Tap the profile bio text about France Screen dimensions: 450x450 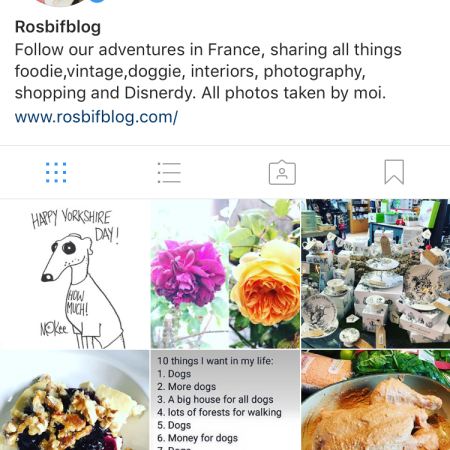tap(208, 71)
